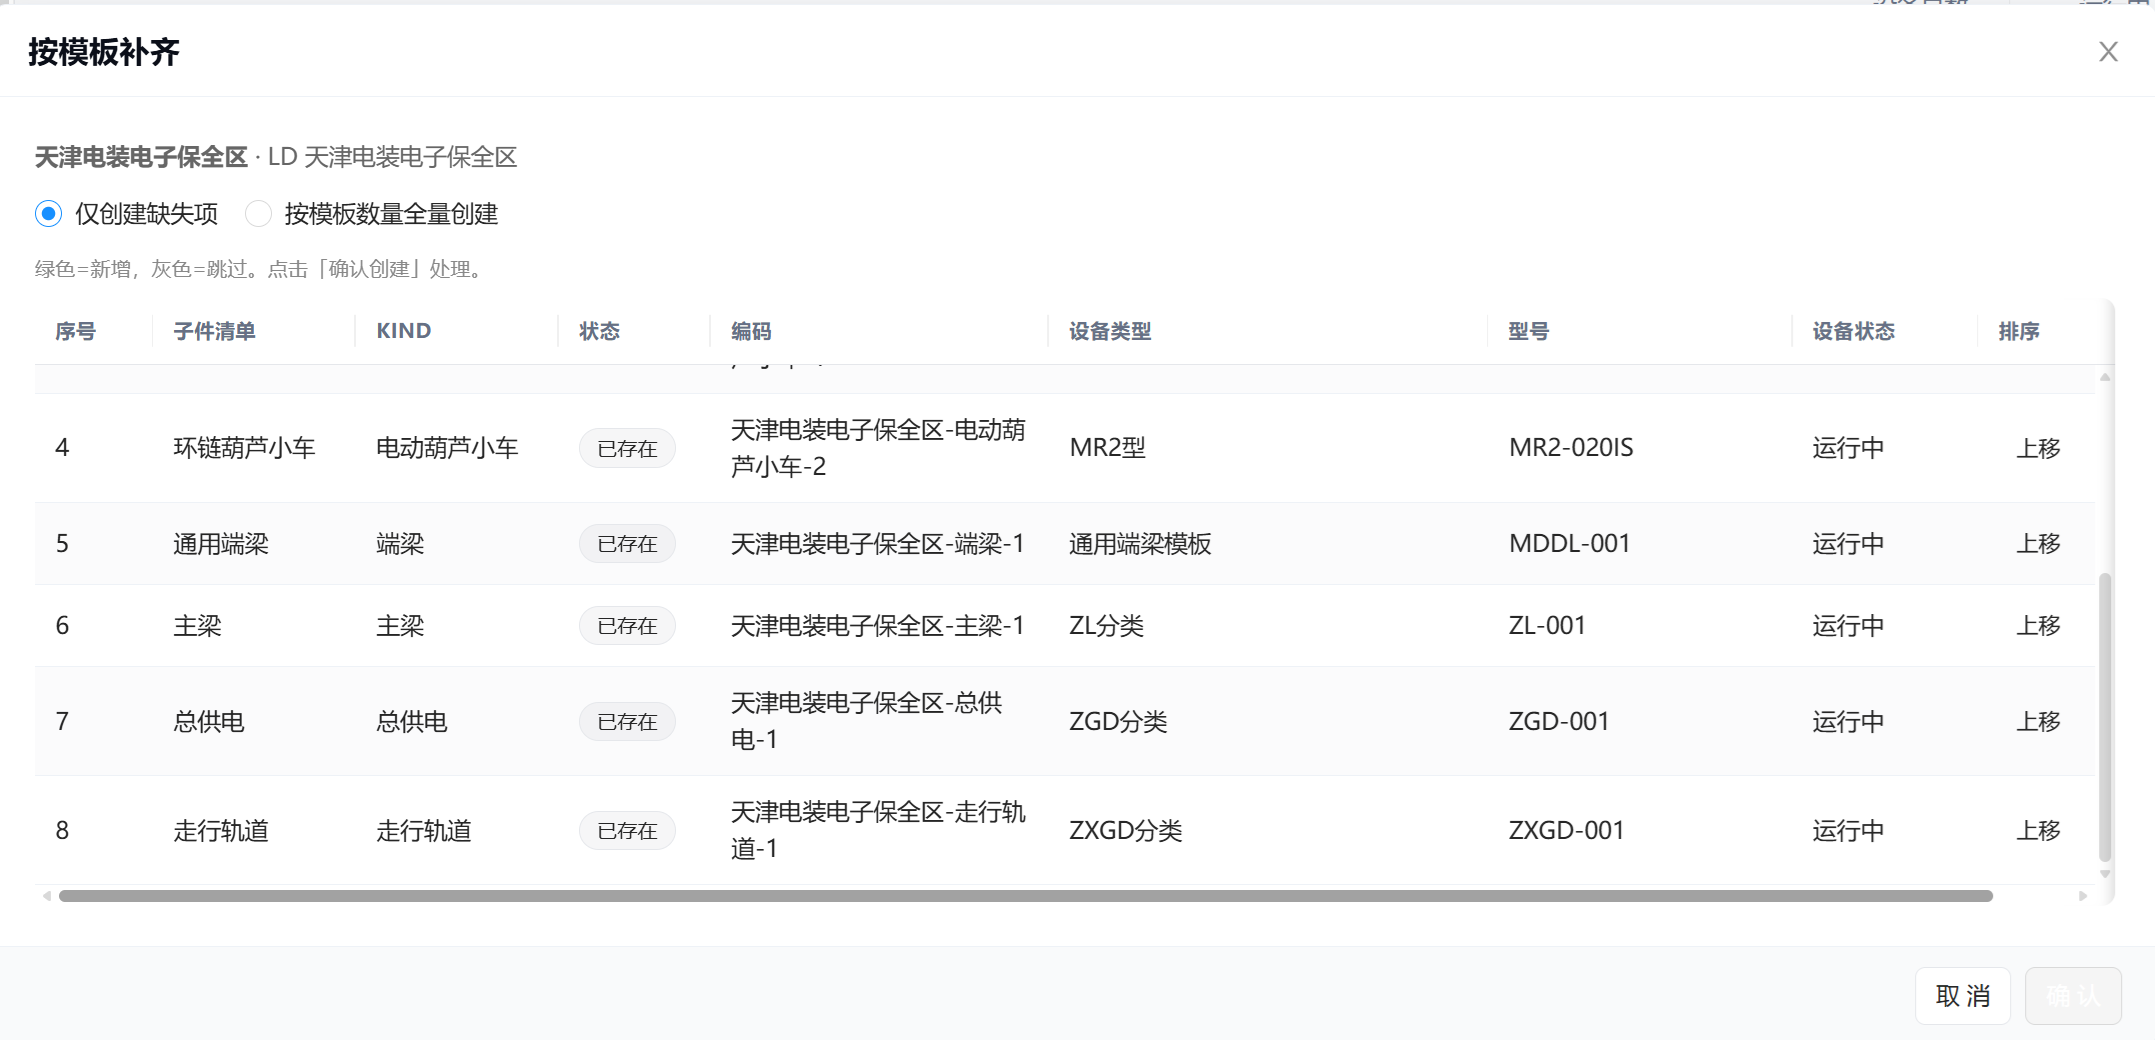Click the device type MR2型
Image resolution: width=2155 pixels, height=1040 pixels.
tap(1107, 448)
